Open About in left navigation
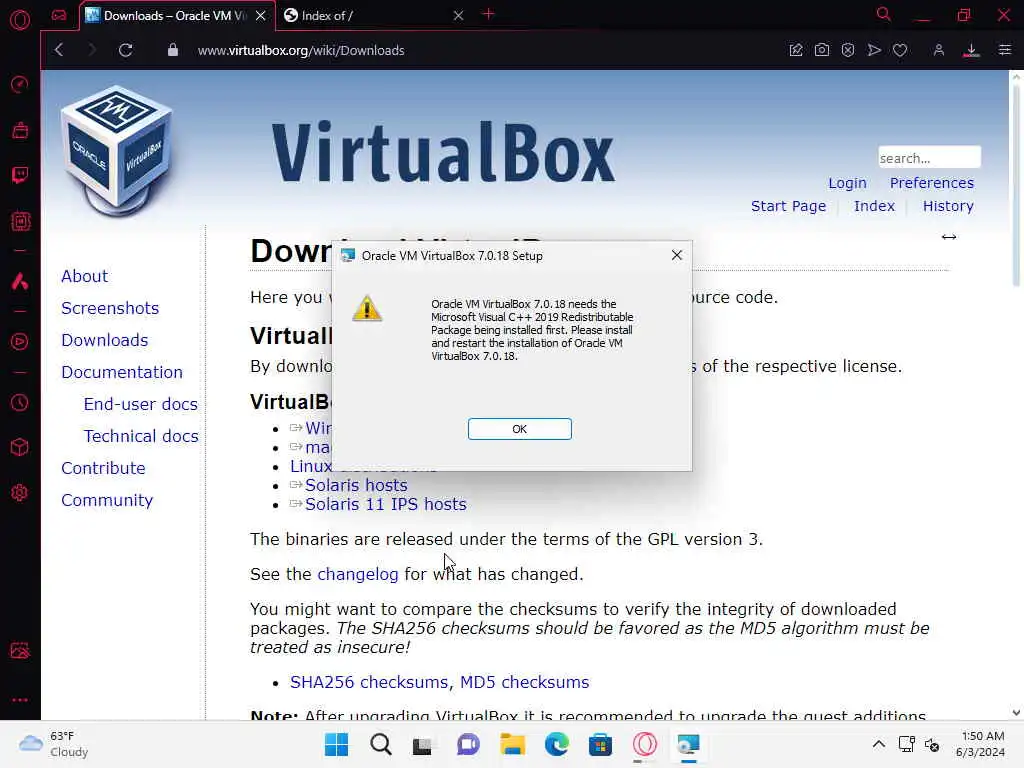This screenshot has height=768, width=1024. pos(84,276)
